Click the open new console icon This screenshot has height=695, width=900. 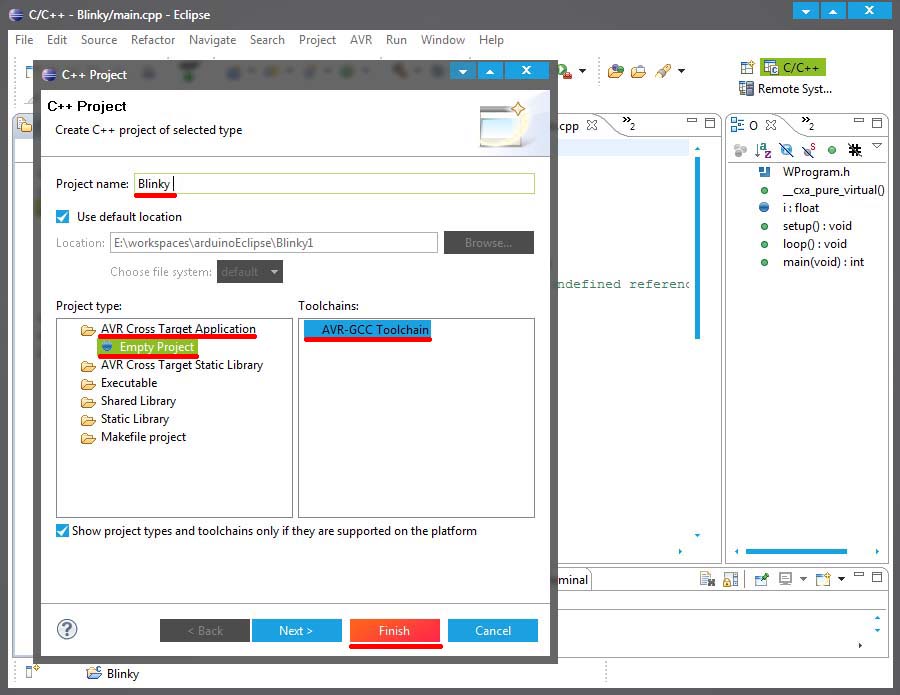click(x=823, y=579)
